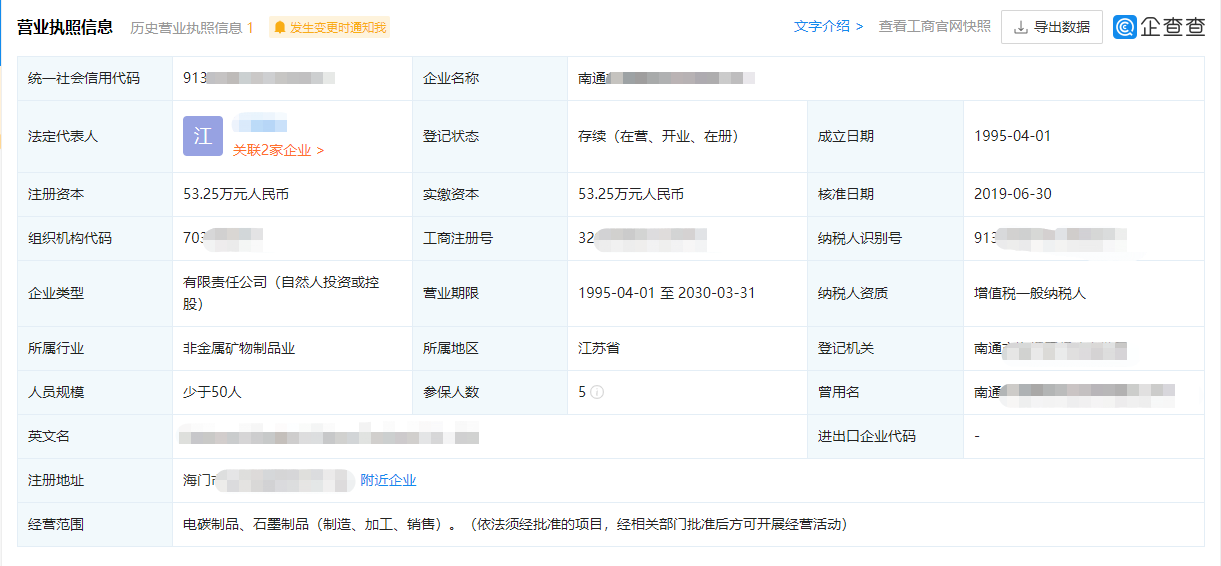Click 江苏省 region value
The width and height of the screenshot is (1221, 566).
pos(599,348)
